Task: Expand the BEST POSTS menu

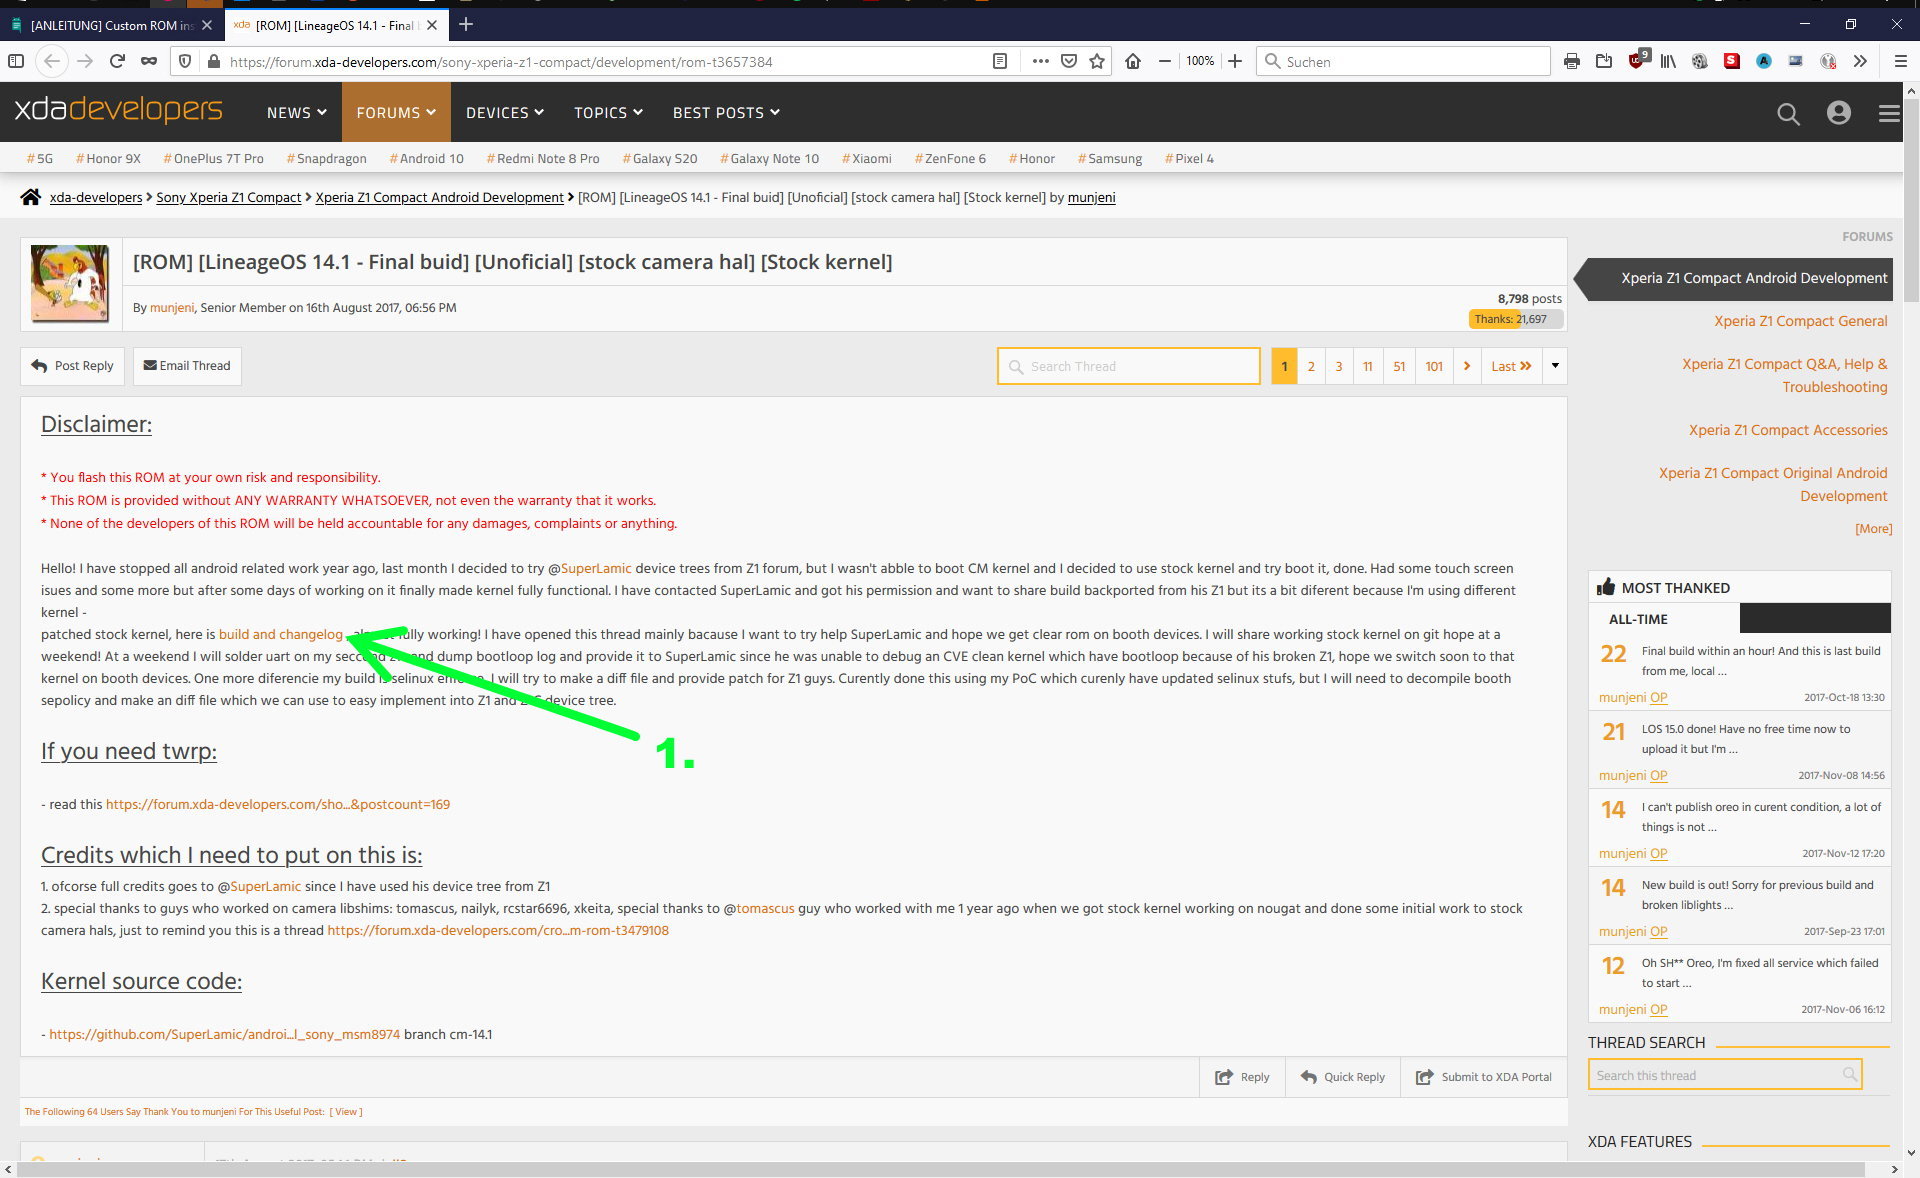Action: pos(726,112)
